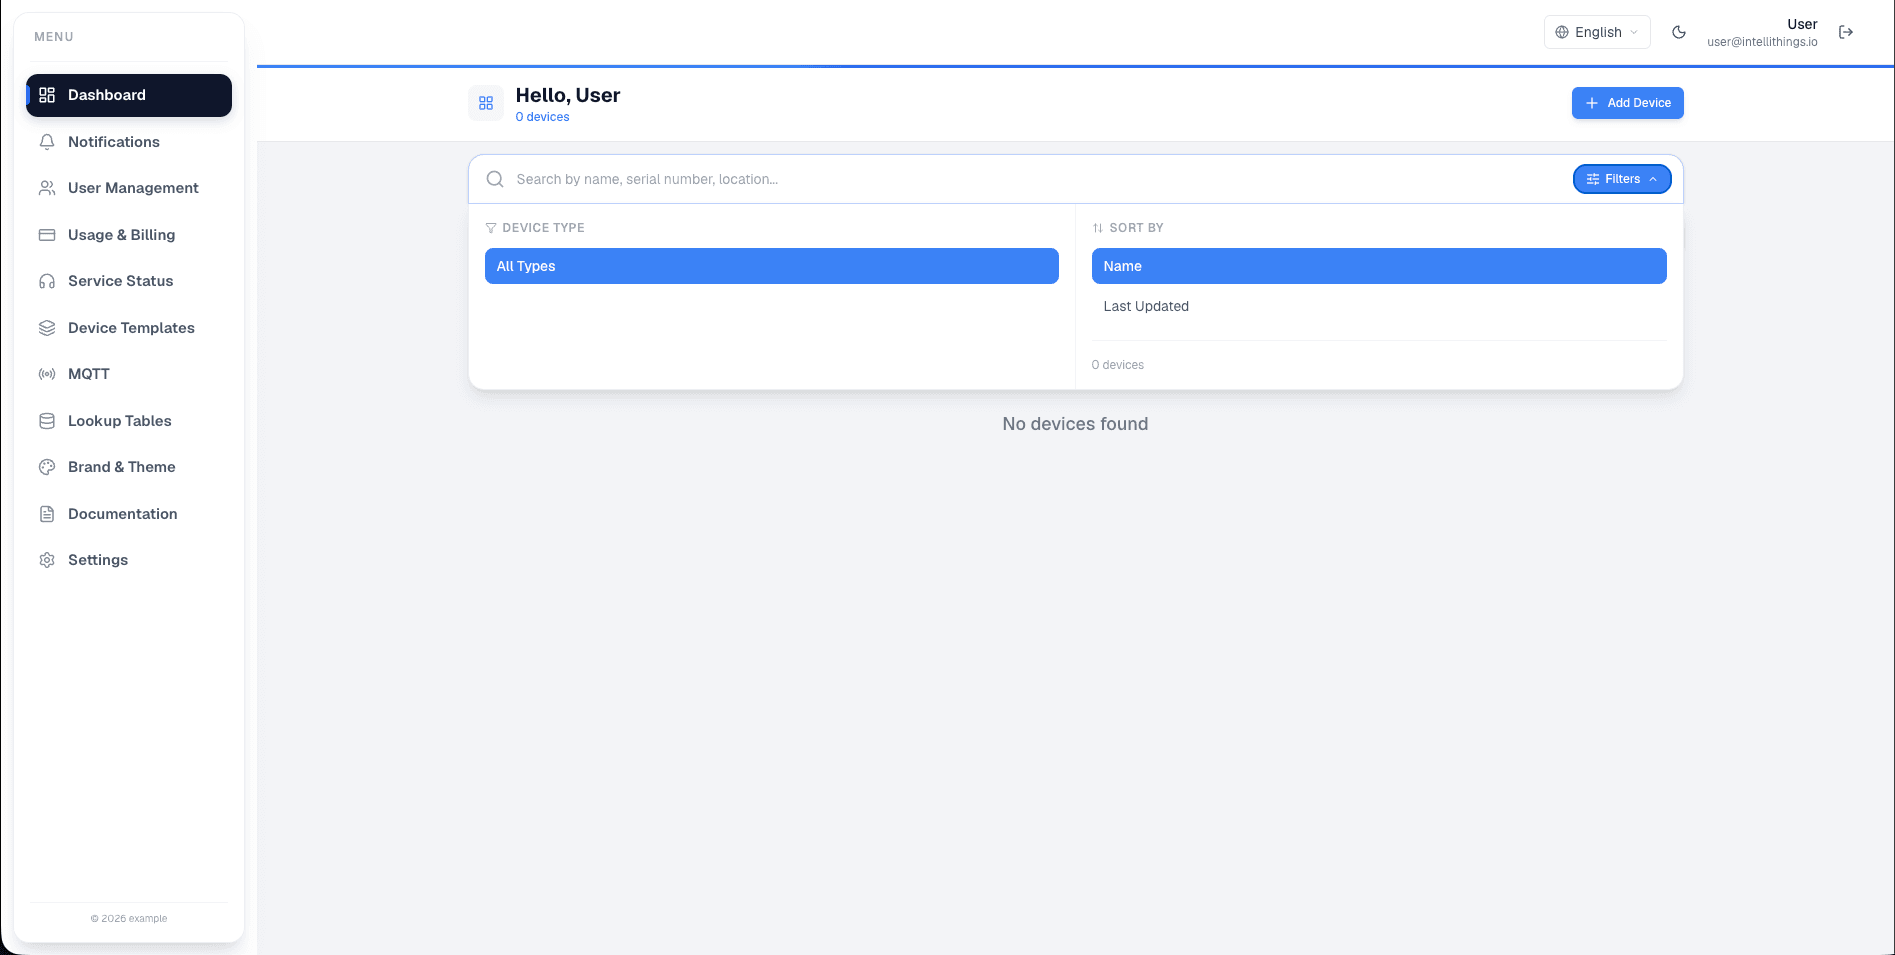
Task: Open User Management section
Action: (x=129, y=188)
